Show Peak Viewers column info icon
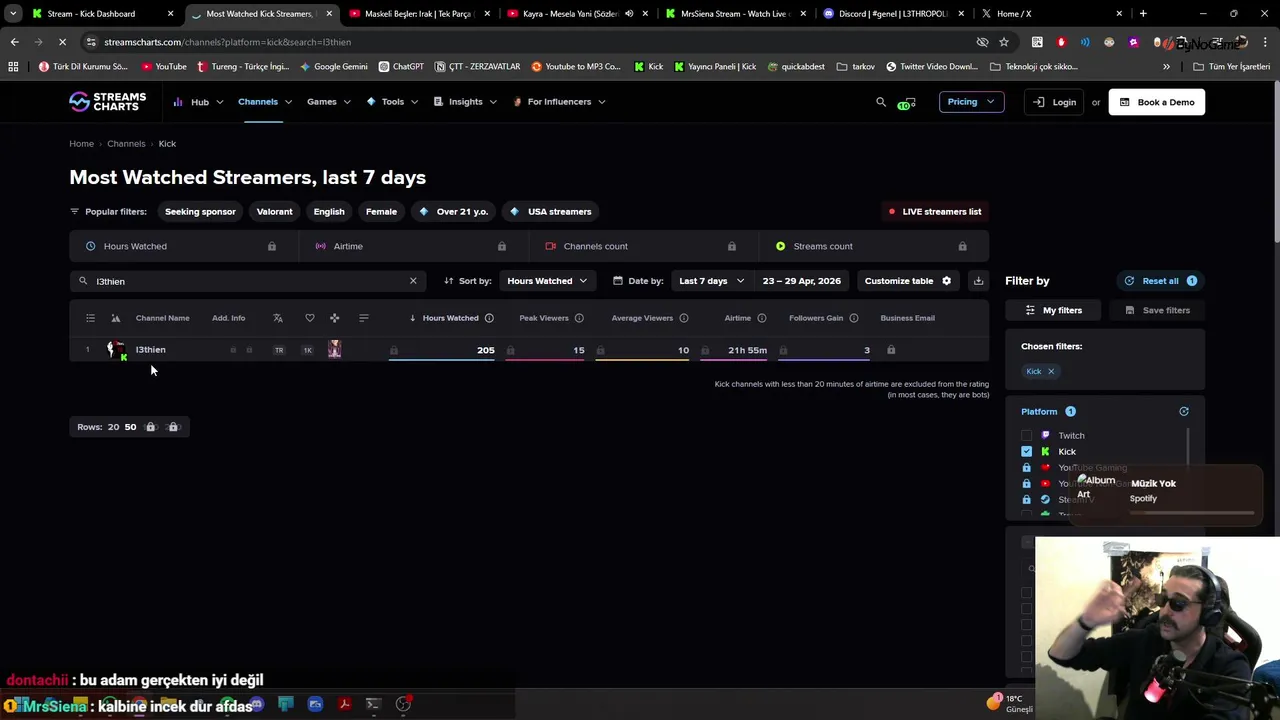Image resolution: width=1280 pixels, height=720 pixels. coord(579,318)
